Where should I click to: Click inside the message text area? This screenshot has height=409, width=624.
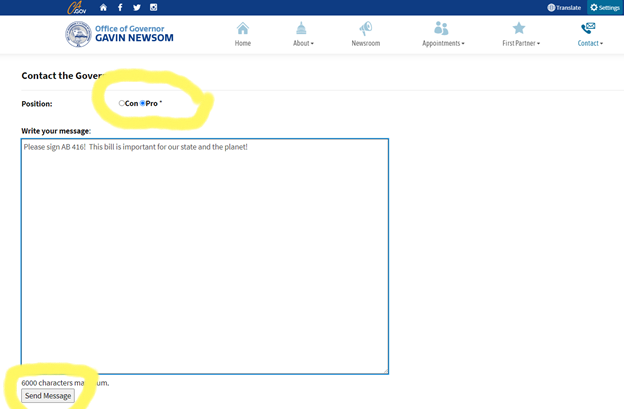click(205, 255)
